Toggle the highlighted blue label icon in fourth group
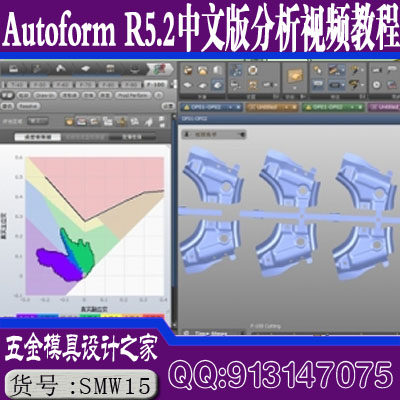The height and width of the screenshot is (400, 400). click(317, 85)
